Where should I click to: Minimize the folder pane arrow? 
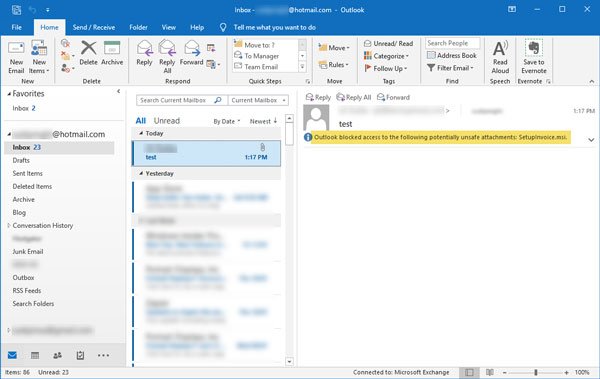[119, 91]
